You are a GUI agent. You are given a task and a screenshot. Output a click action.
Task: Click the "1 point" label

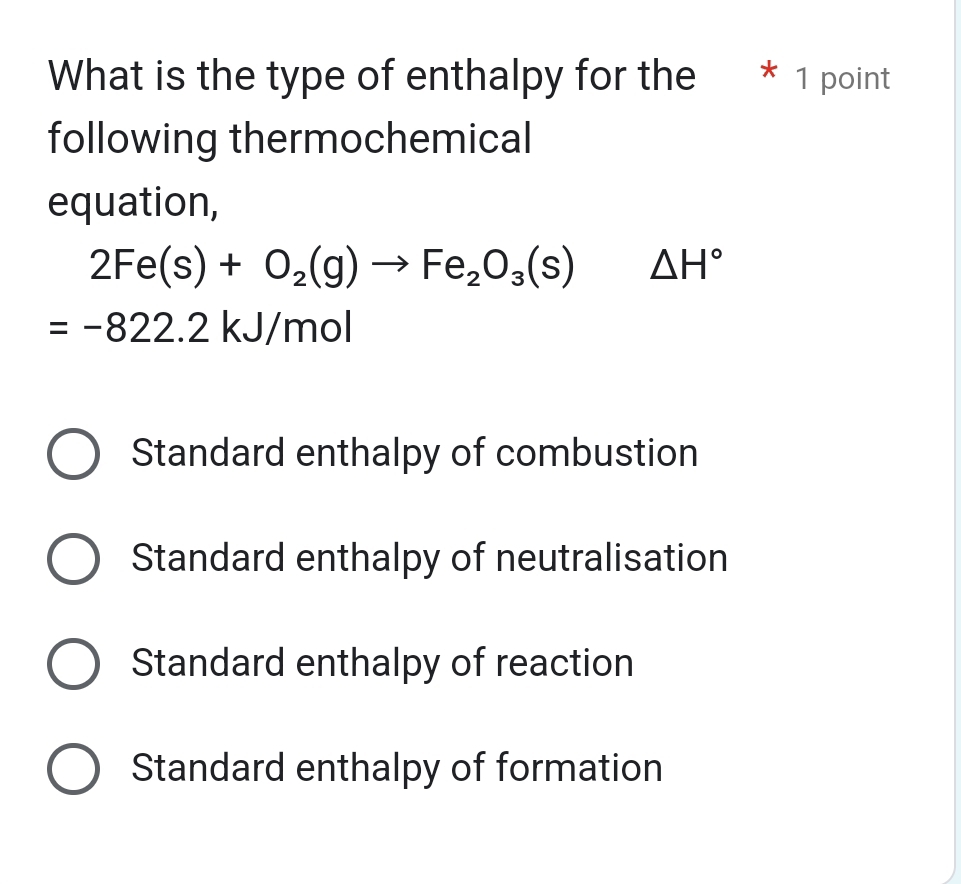click(840, 79)
